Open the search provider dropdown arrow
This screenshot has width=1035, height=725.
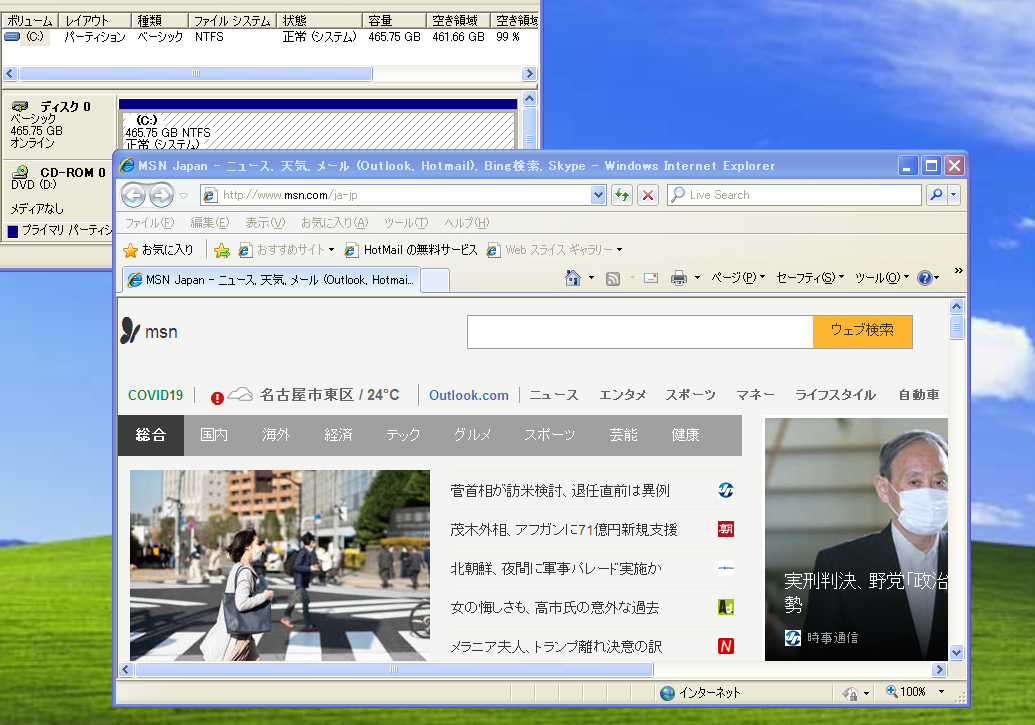(x=953, y=195)
